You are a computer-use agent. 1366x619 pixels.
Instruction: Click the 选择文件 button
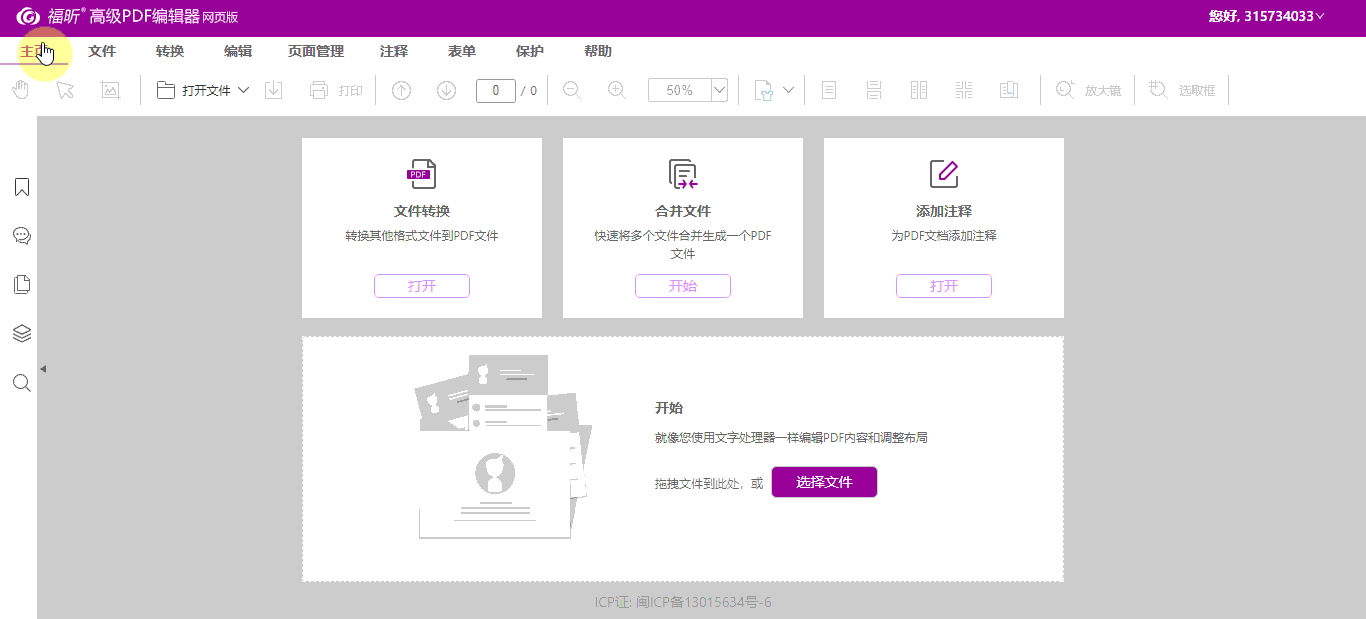824,482
